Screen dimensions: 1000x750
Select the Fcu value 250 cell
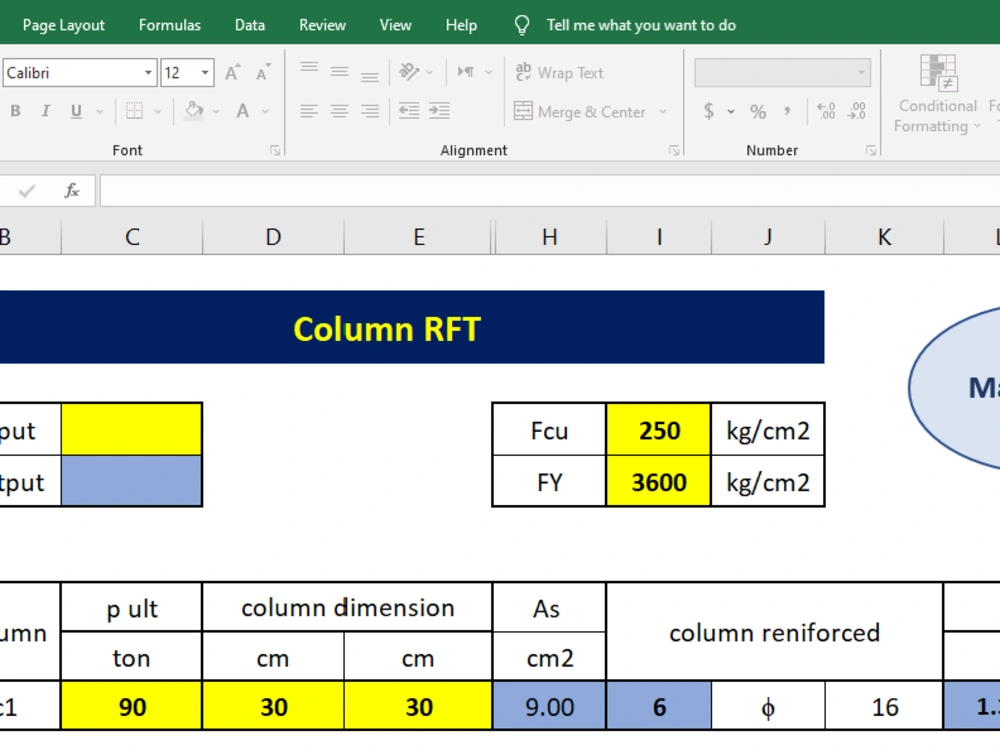659,430
